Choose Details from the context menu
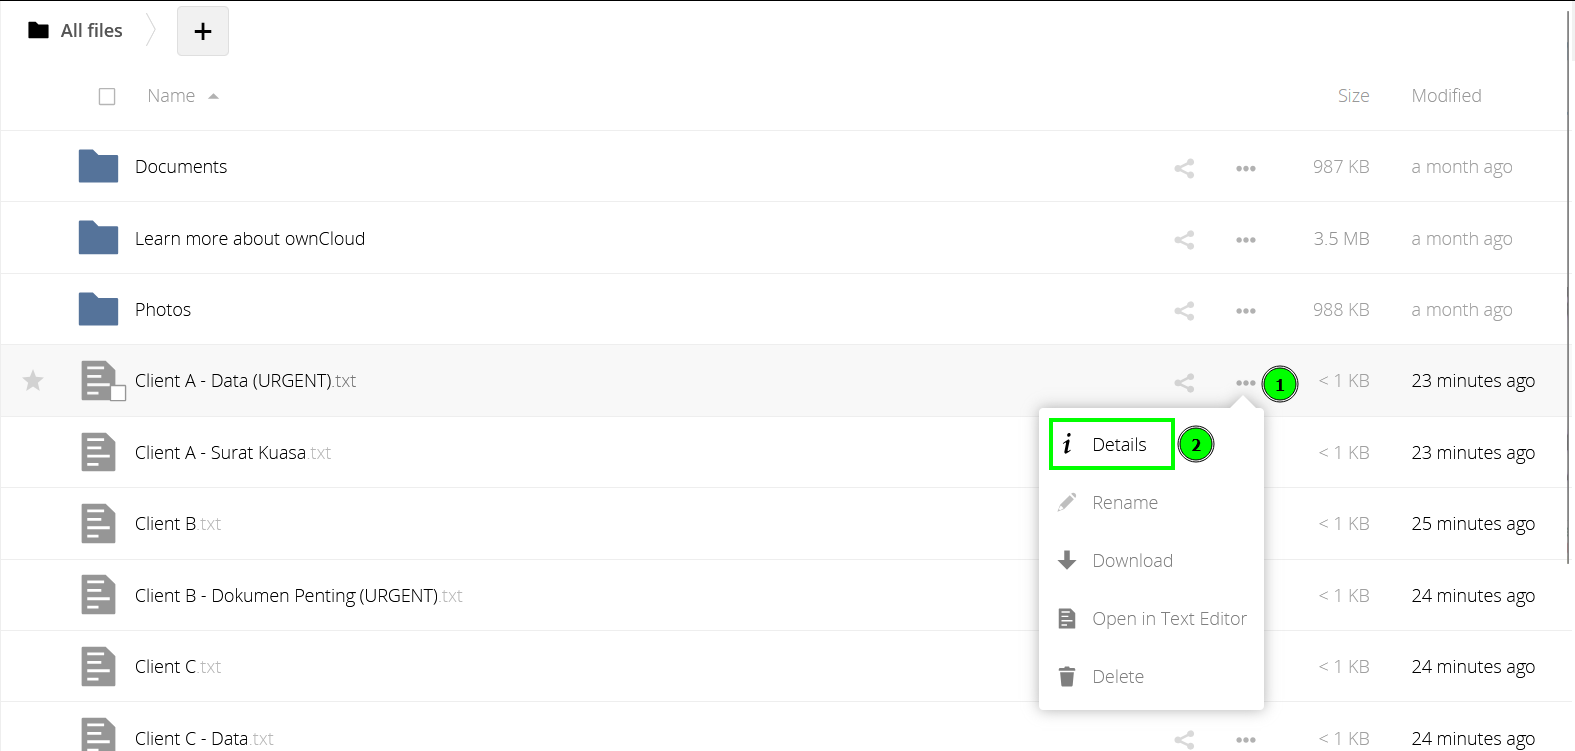 1118,445
